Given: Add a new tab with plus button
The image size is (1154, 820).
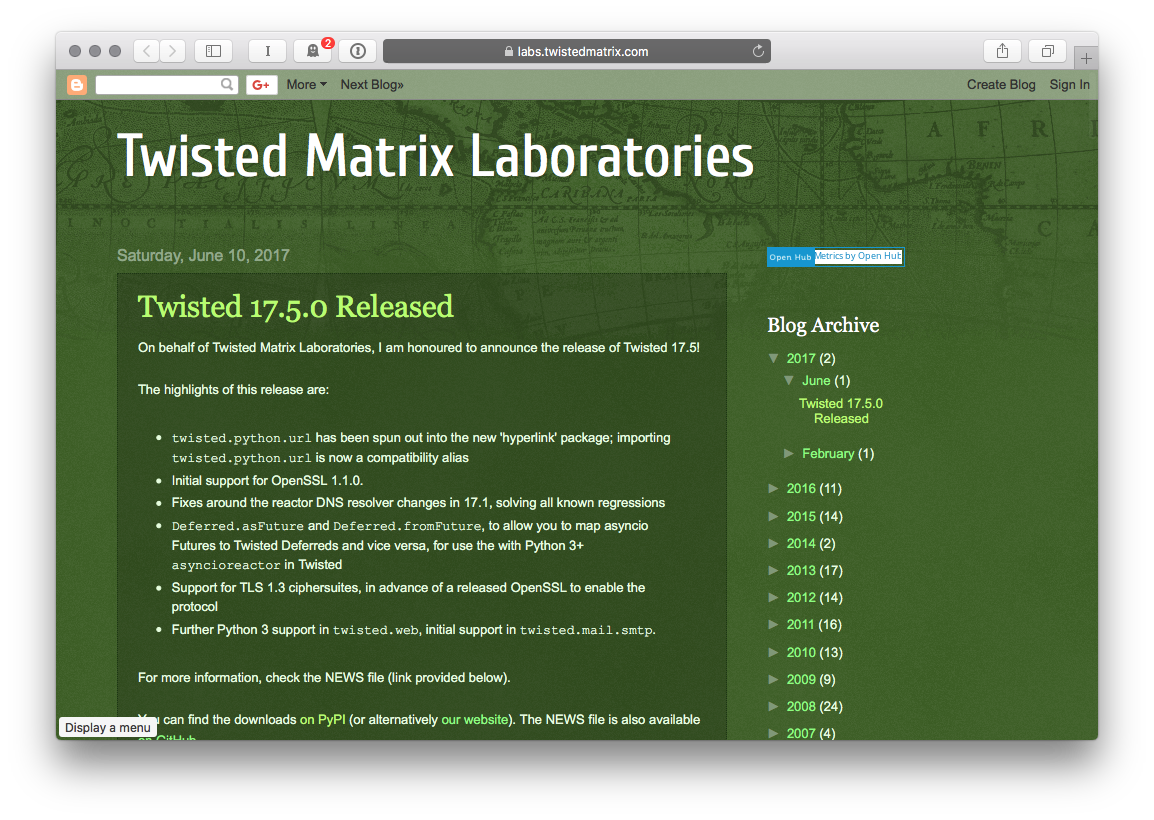Looking at the screenshot, I should tap(1086, 58).
